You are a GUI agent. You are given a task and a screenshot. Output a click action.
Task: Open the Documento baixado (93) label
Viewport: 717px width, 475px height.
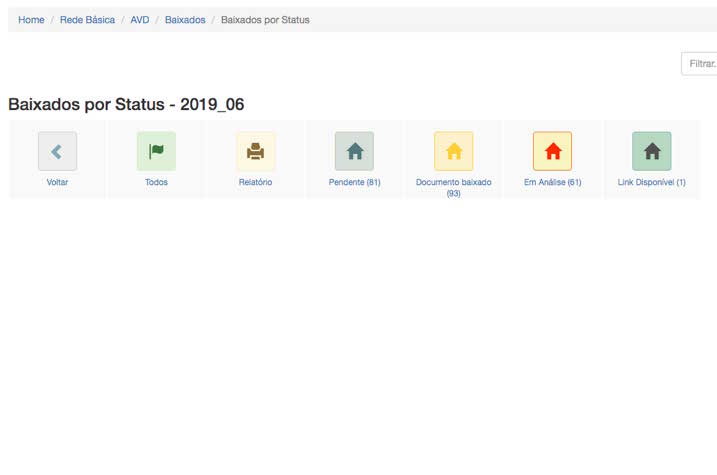pyautogui.click(x=453, y=187)
